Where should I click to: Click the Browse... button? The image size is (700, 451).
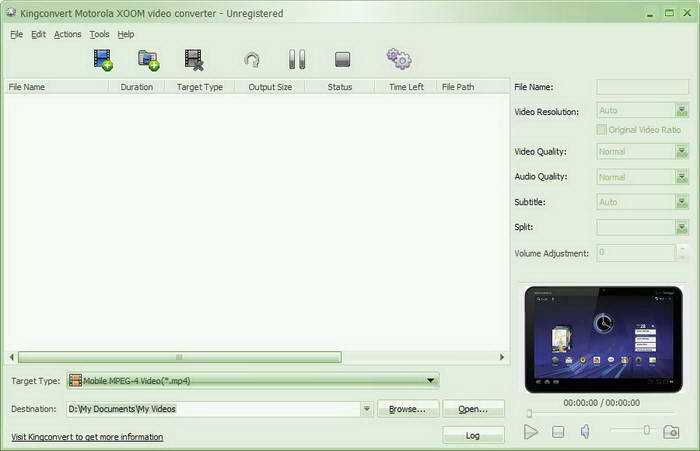coord(408,409)
